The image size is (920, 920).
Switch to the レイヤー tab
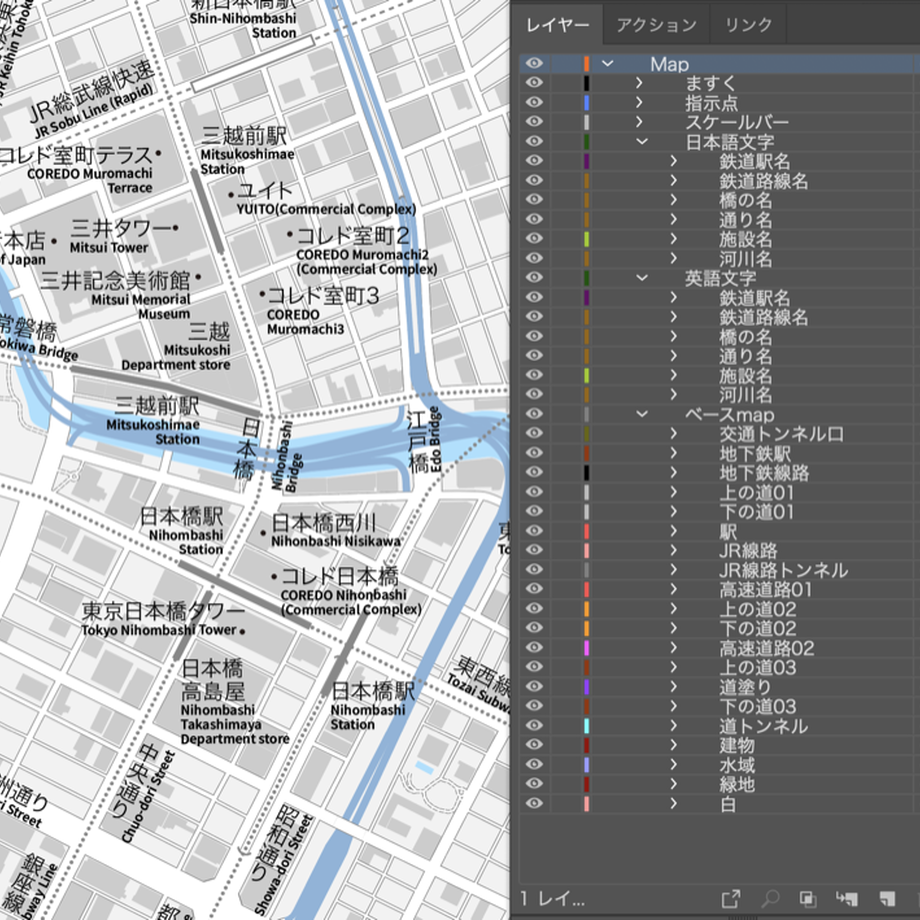tap(557, 25)
